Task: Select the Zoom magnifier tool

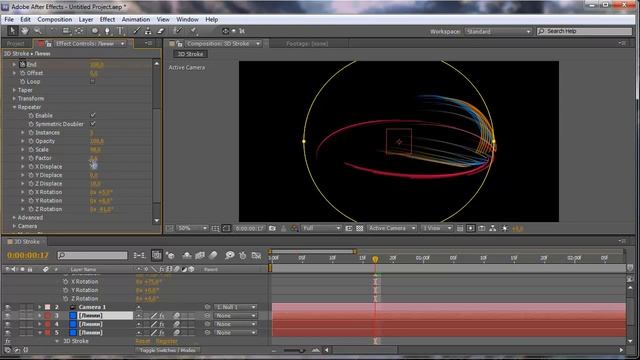Action: pyautogui.click(x=38, y=31)
